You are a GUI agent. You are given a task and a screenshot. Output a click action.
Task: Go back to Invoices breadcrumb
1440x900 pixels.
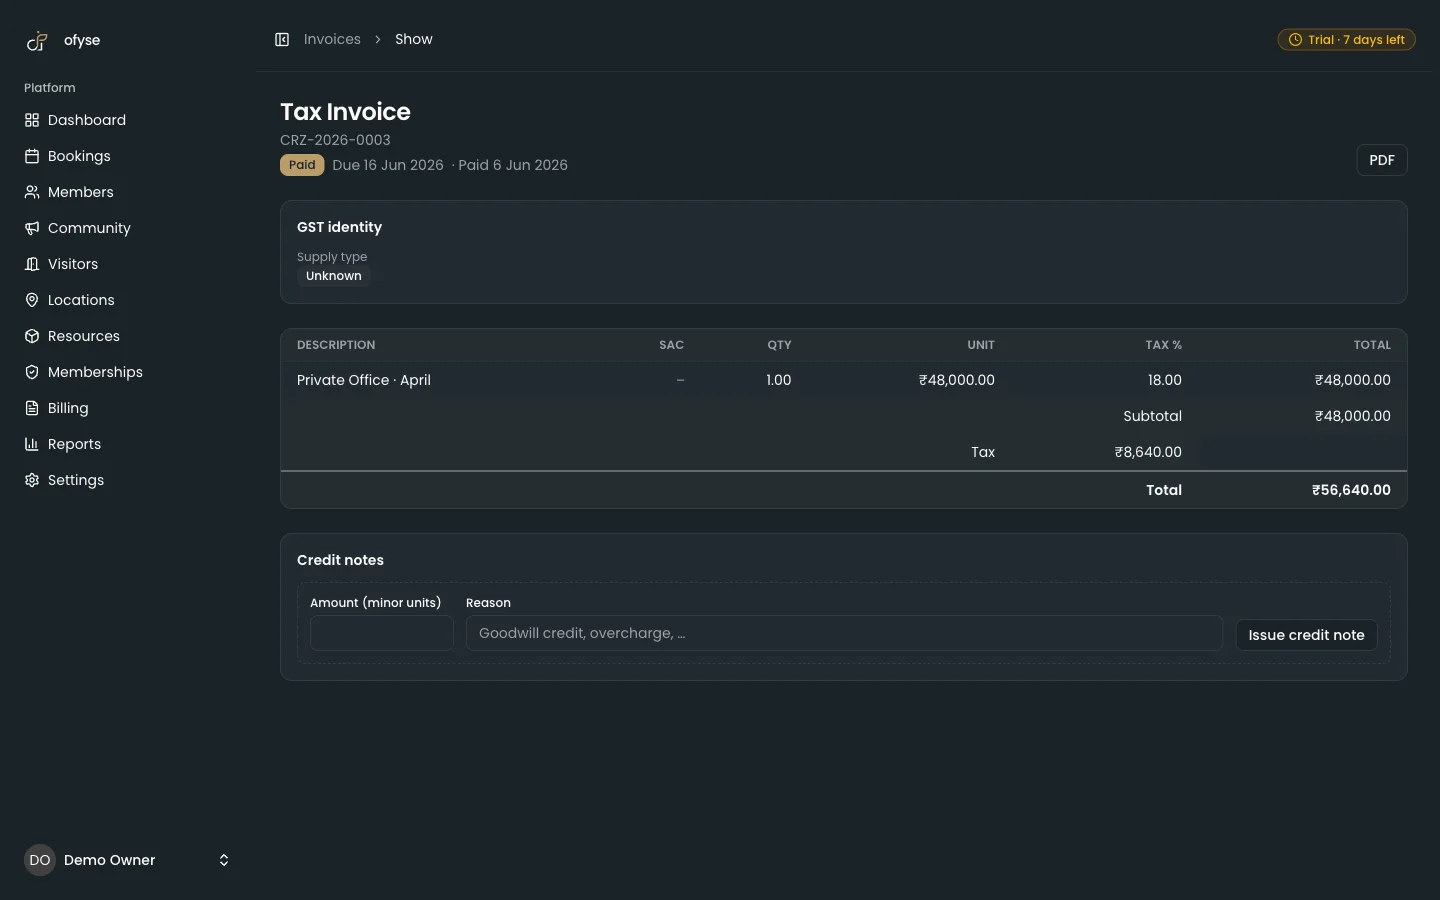point(332,39)
